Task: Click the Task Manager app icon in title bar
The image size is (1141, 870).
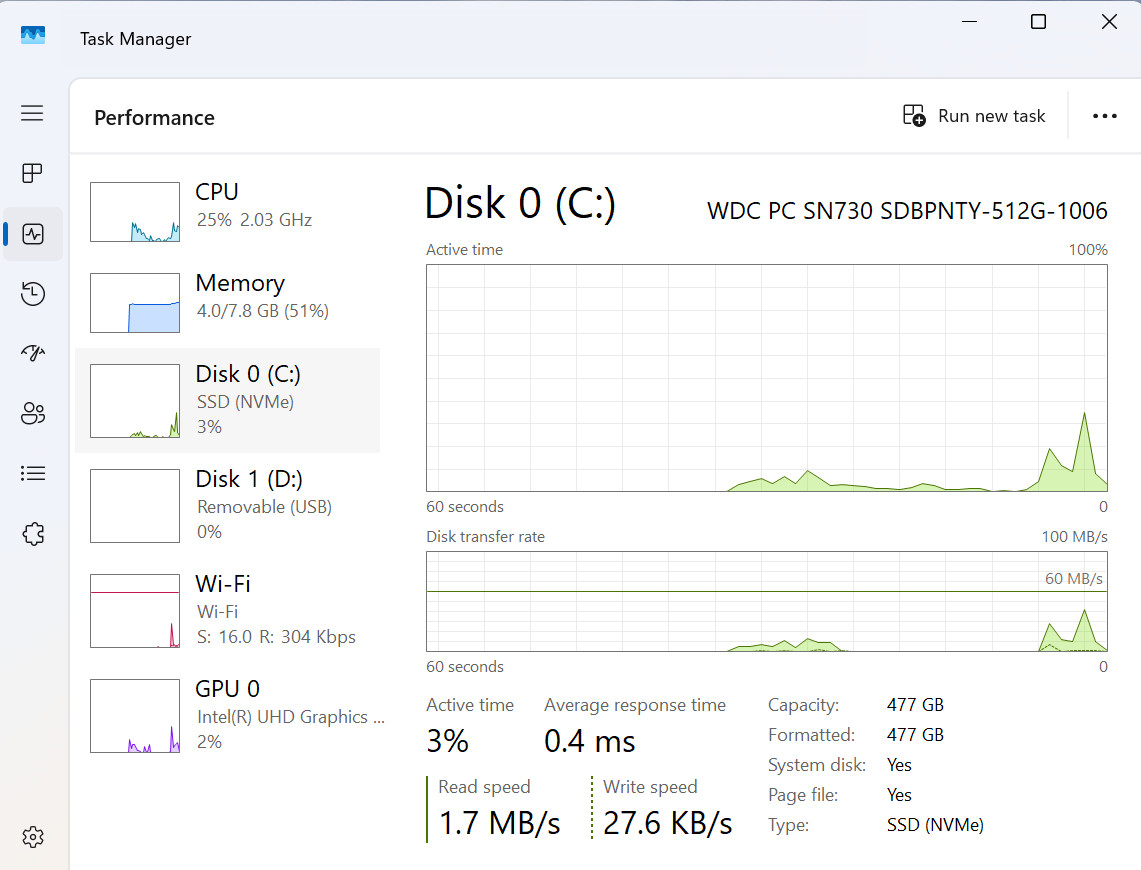Action: point(33,35)
